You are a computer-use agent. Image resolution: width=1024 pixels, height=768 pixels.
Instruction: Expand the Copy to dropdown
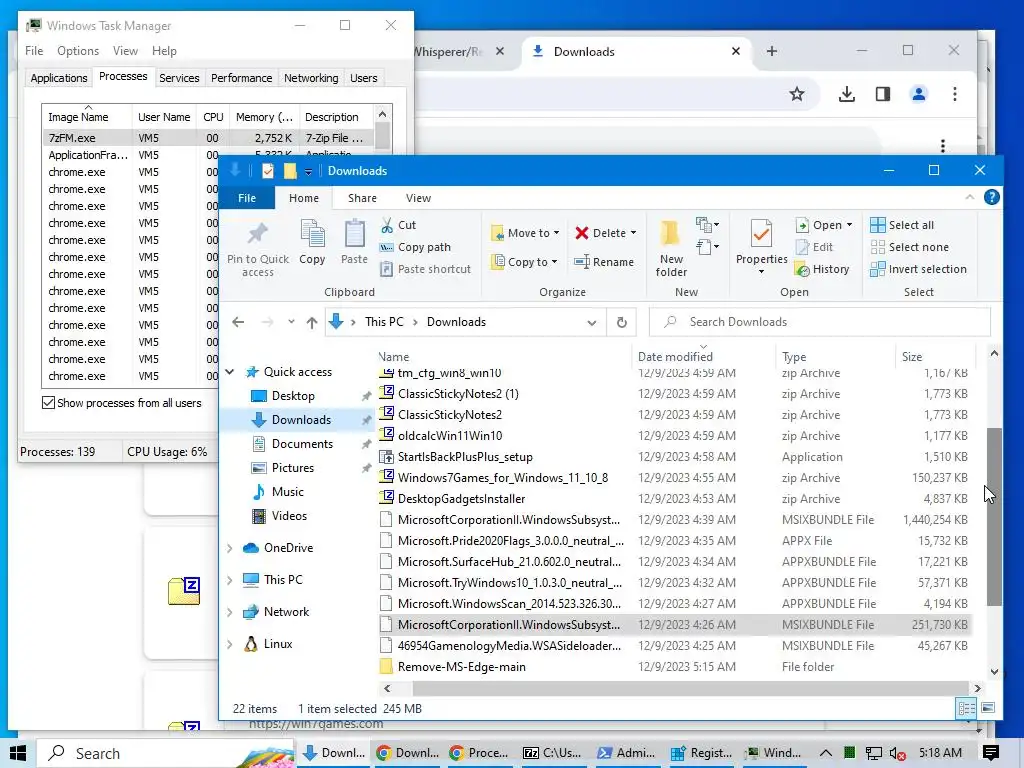554,262
